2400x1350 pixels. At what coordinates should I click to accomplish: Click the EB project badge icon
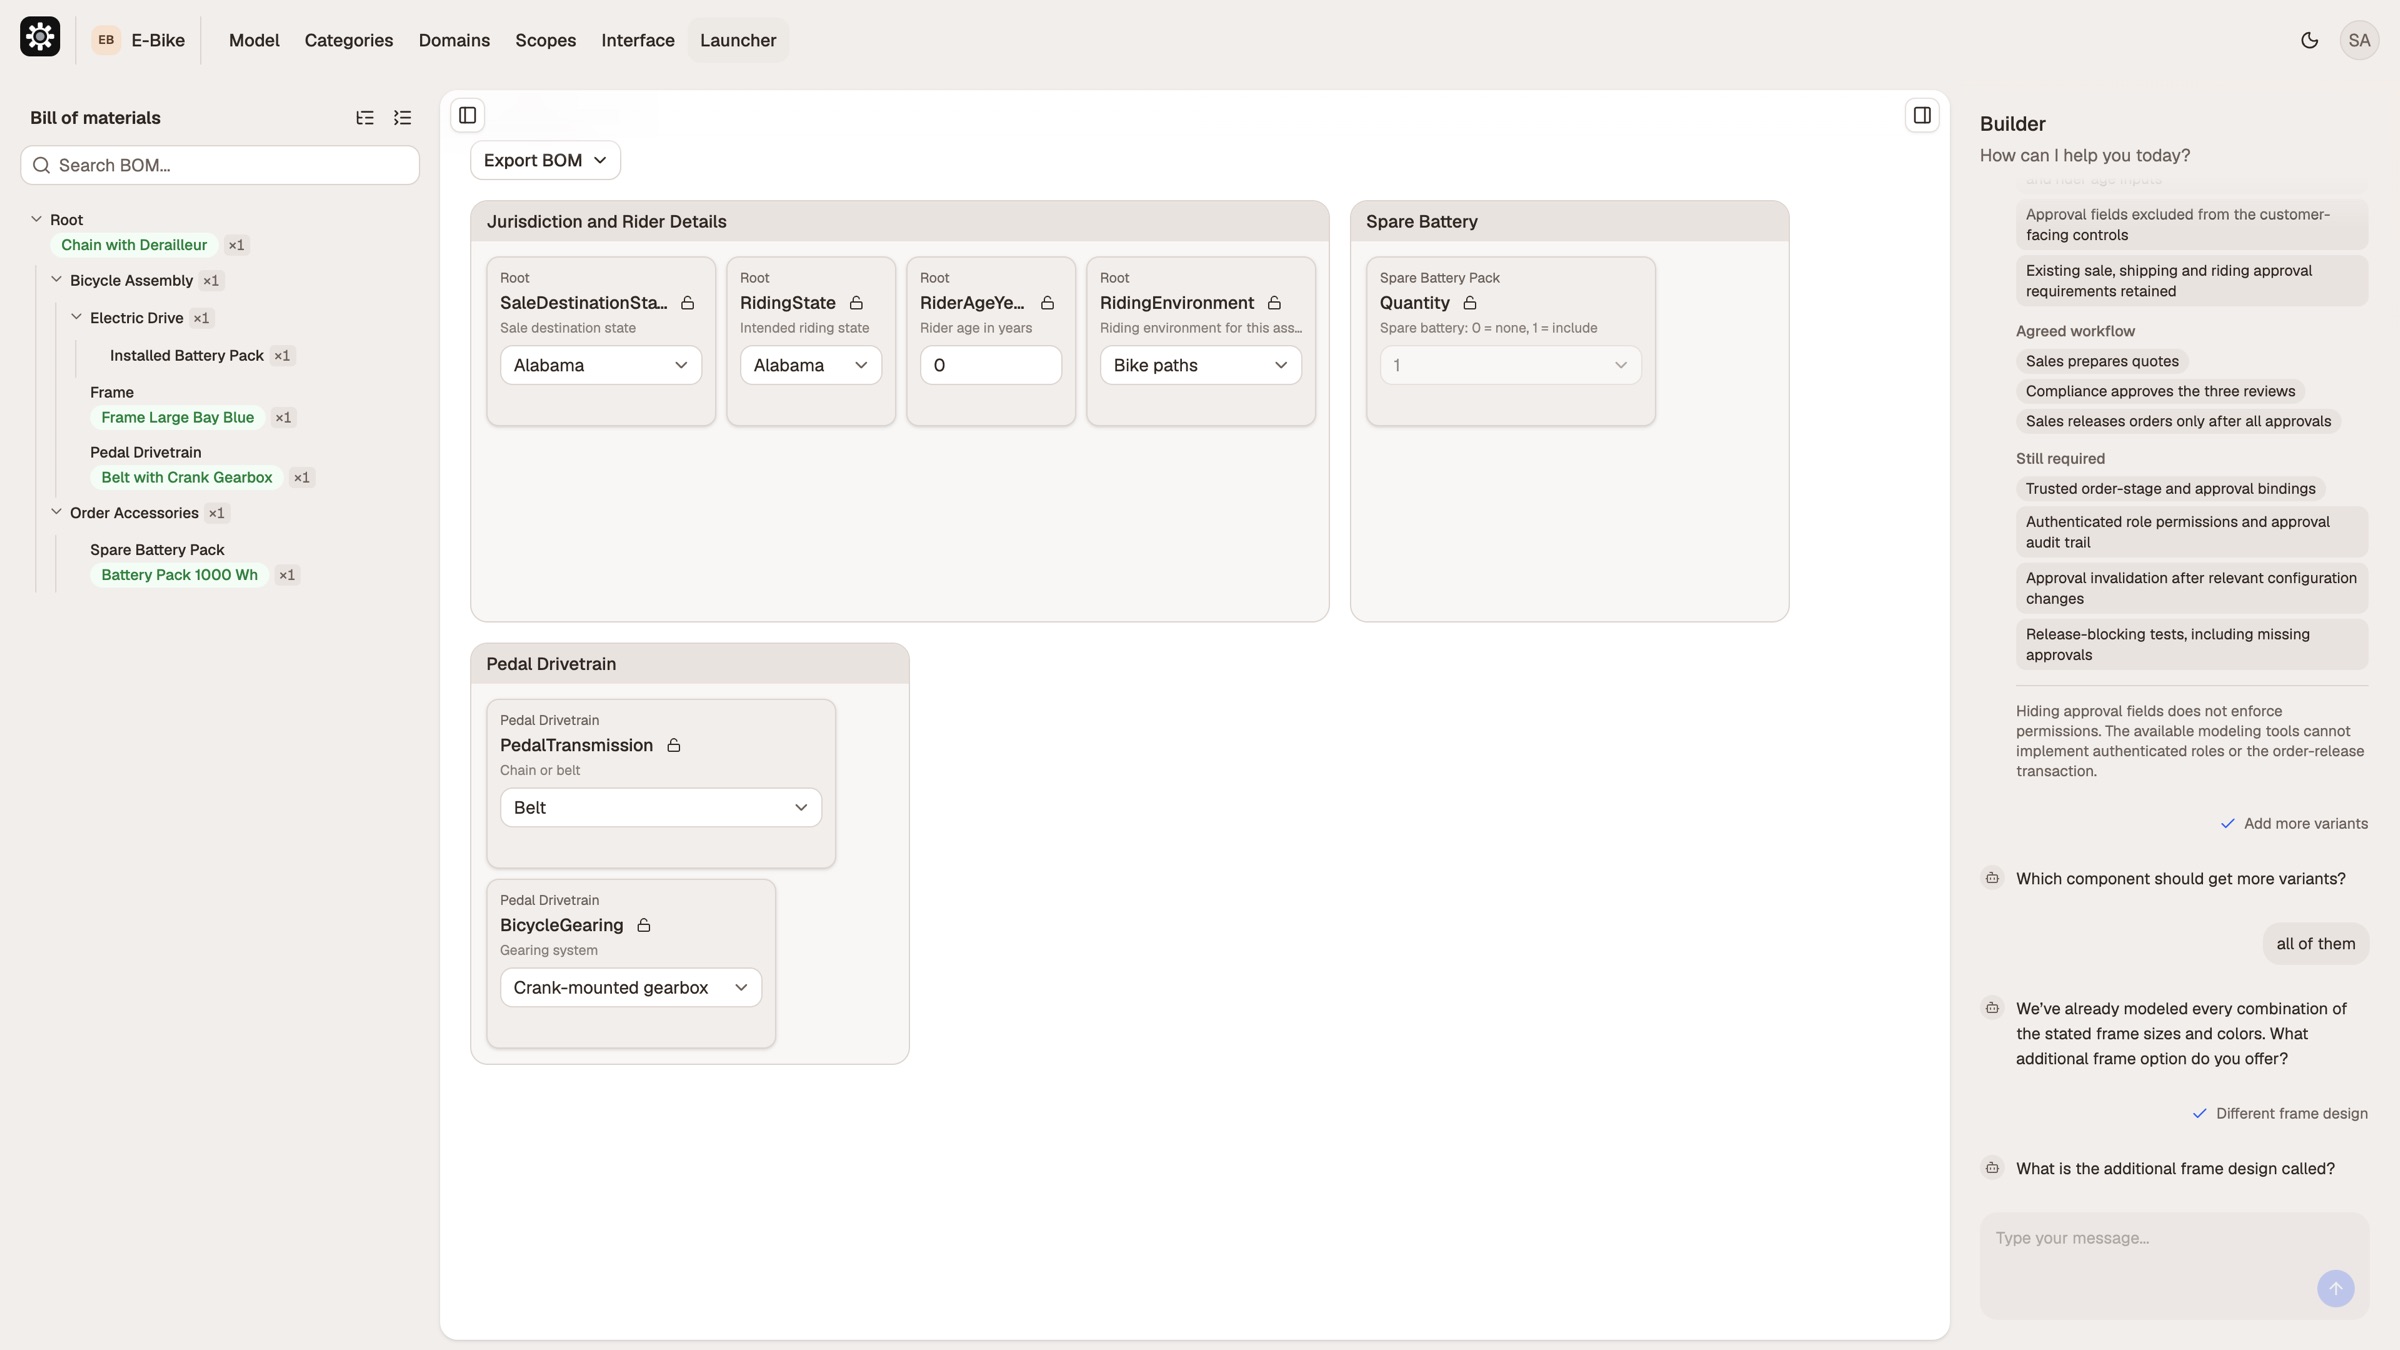[x=106, y=40]
